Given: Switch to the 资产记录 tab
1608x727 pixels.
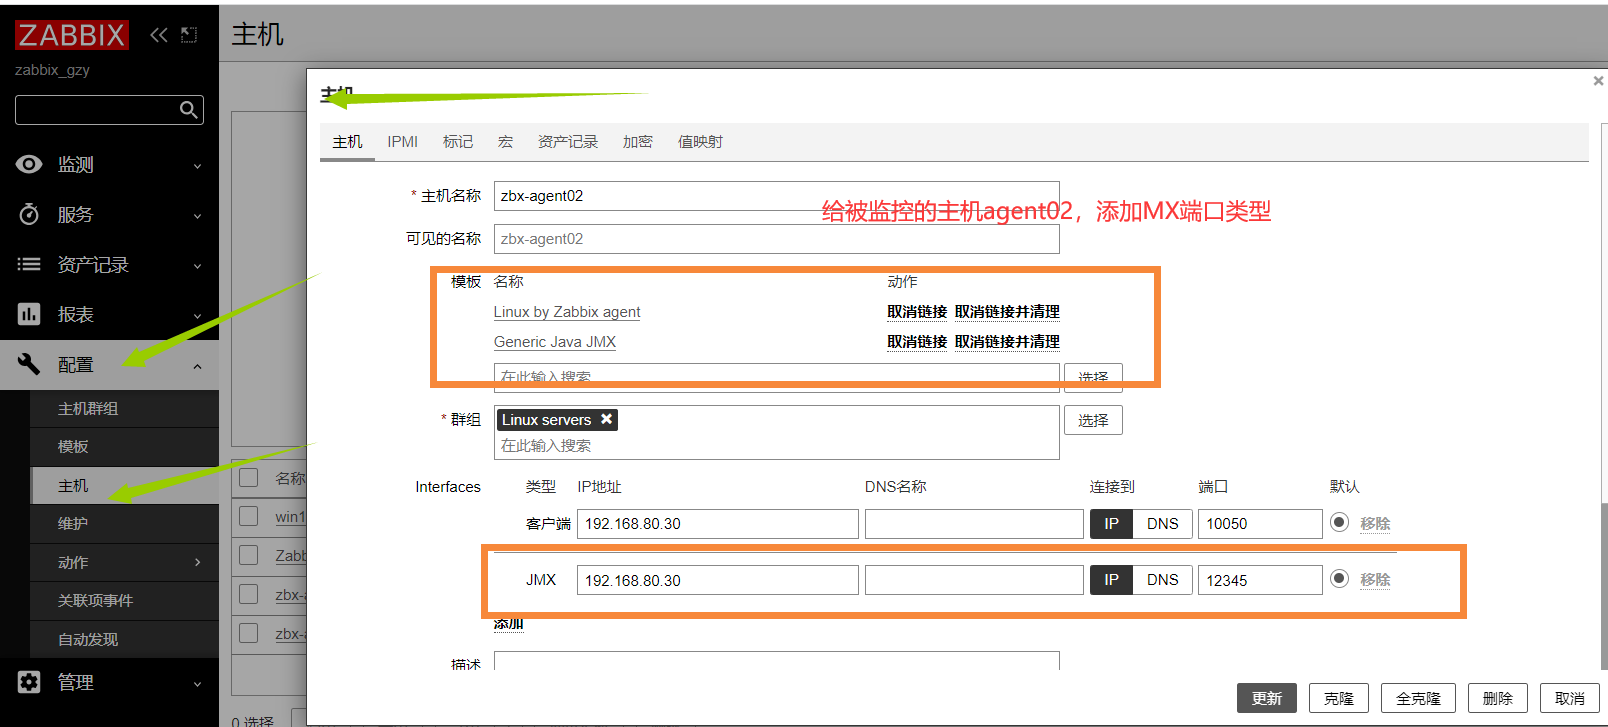Looking at the screenshot, I should (568, 142).
